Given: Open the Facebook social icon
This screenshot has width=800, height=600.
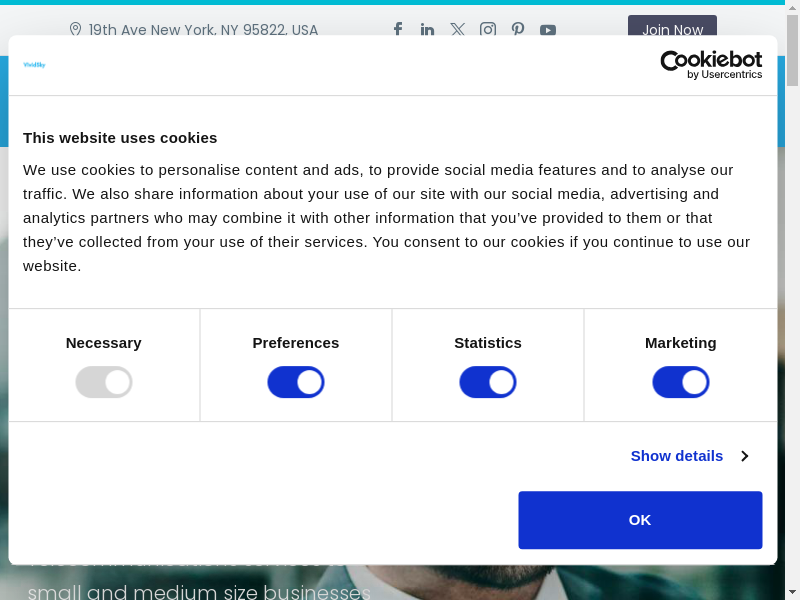Looking at the screenshot, I should point(397,30).
